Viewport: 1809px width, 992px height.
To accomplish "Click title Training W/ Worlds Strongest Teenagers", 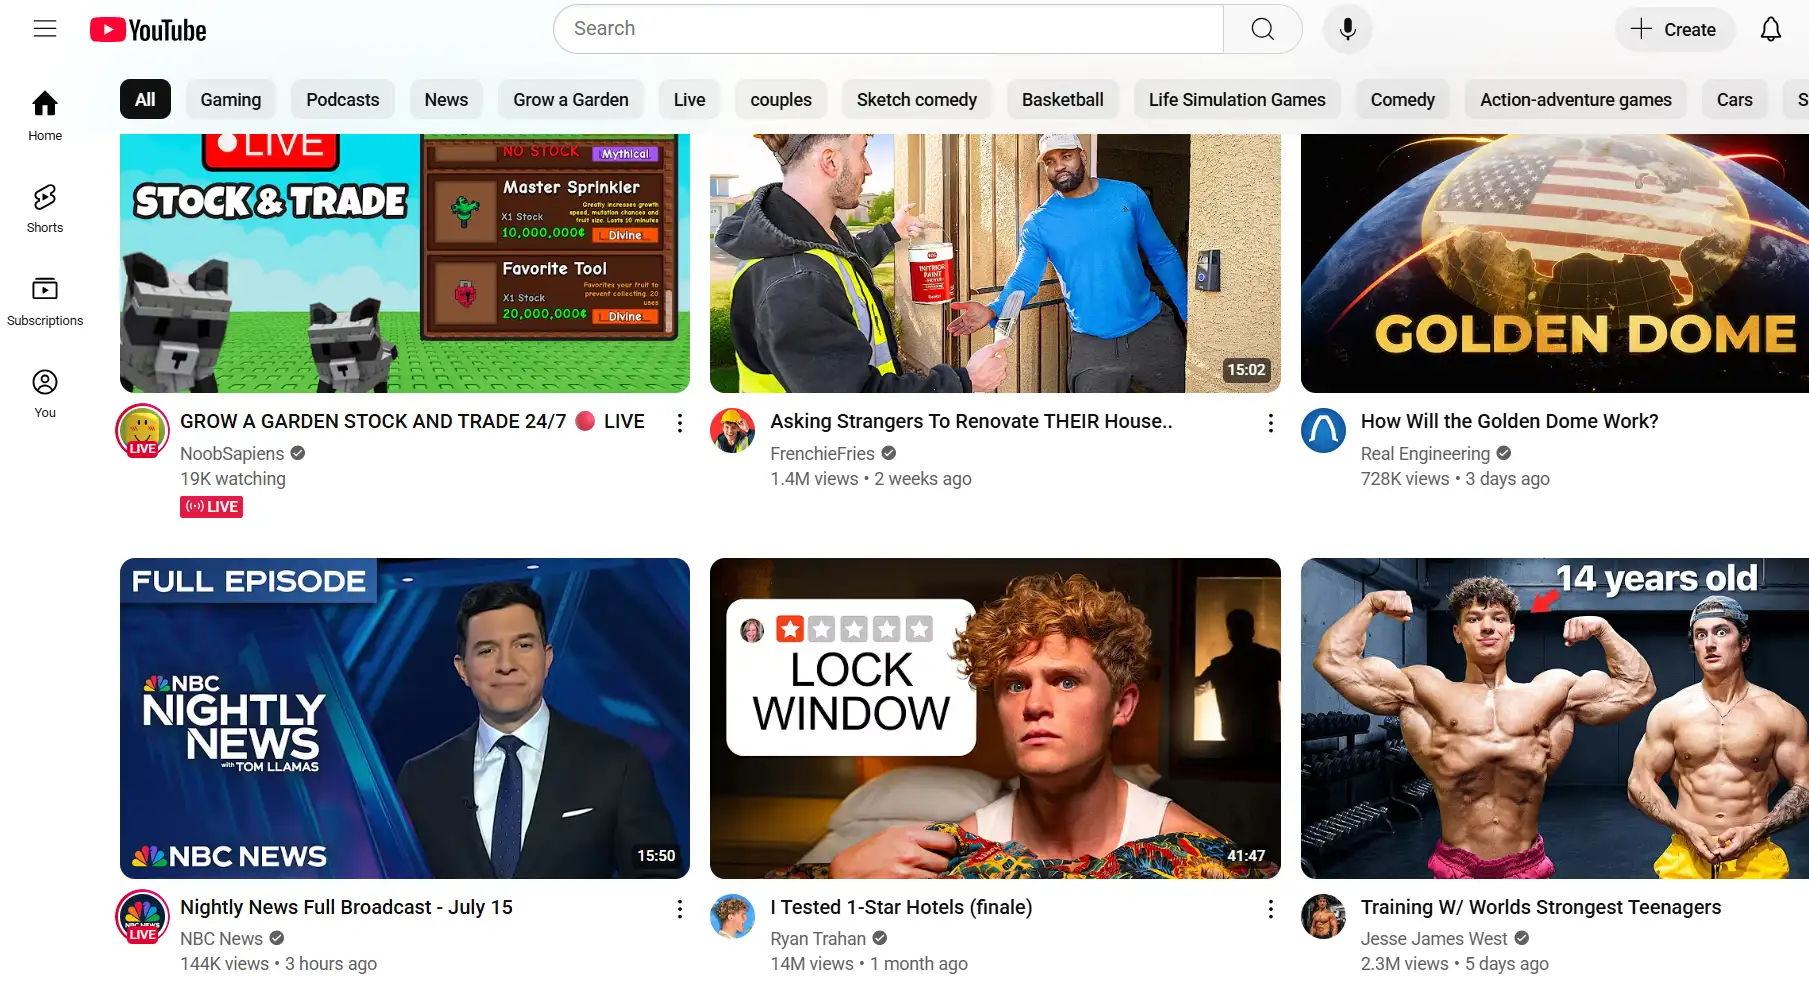I will click(1541, 907).
